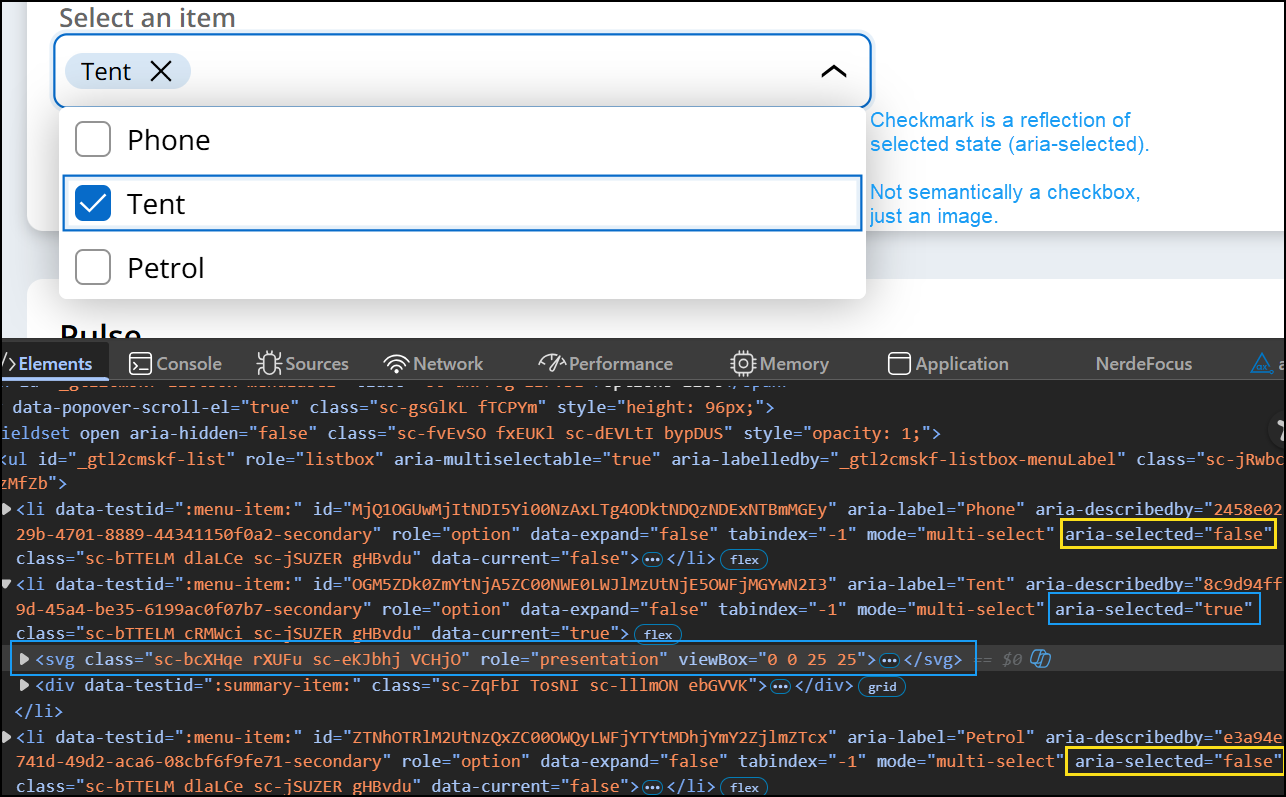Viewport: 1286px width, 797px height.
Task: Select the Phone option in the listbox
Action: coord(170,139)
